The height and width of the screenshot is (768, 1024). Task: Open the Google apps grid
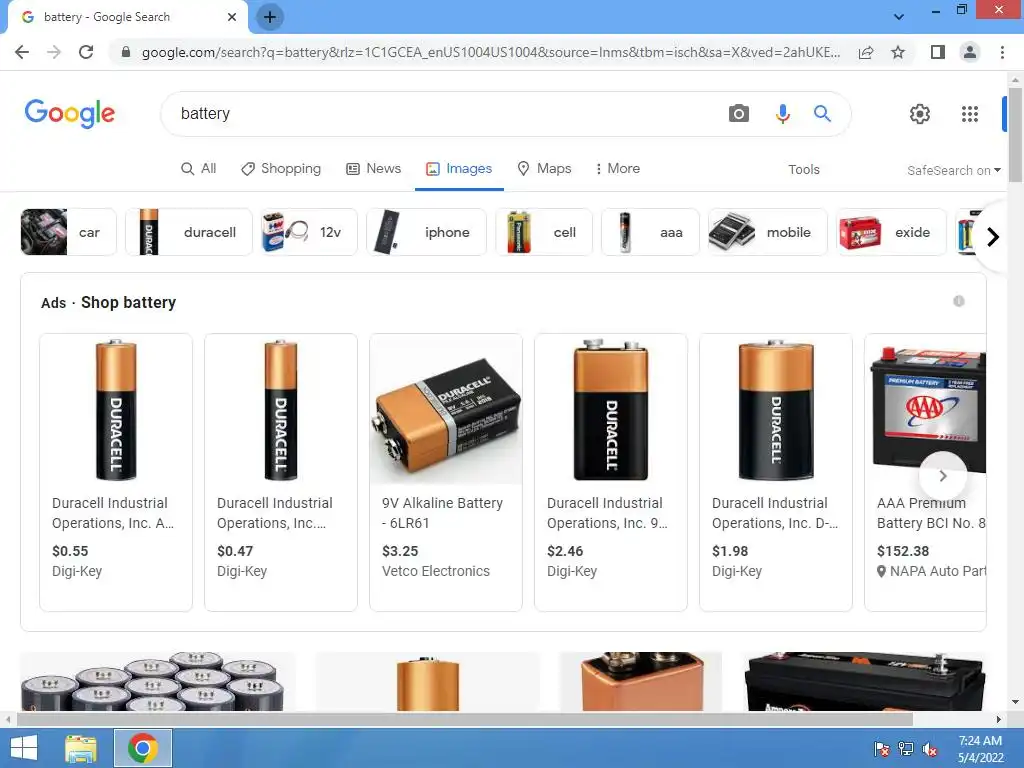click(970, 114)
